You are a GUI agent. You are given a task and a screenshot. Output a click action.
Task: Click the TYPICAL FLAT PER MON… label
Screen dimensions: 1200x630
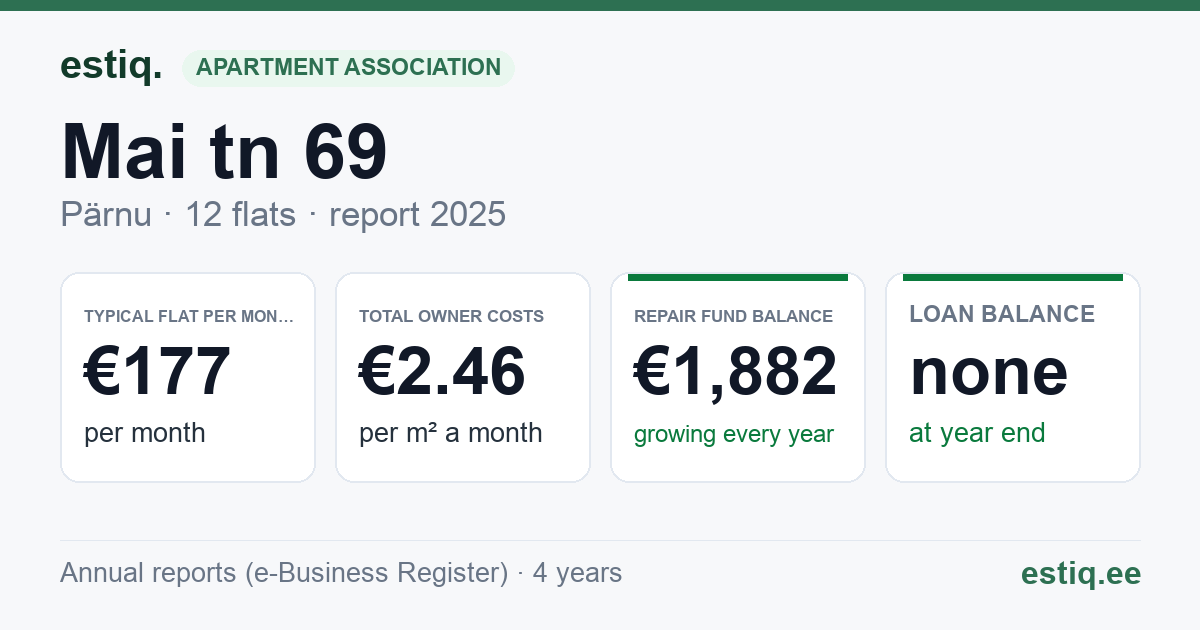click(189, 316)
